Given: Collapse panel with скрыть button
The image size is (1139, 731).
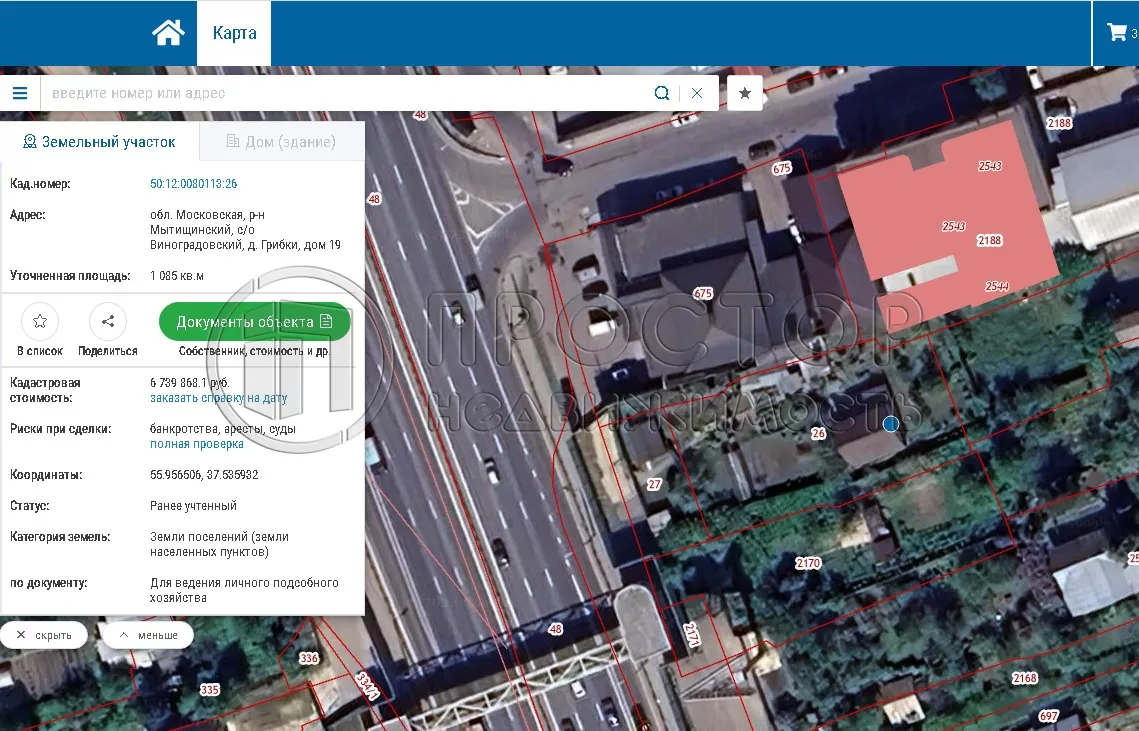Looking at the screenshot, I should pos(44,635).
